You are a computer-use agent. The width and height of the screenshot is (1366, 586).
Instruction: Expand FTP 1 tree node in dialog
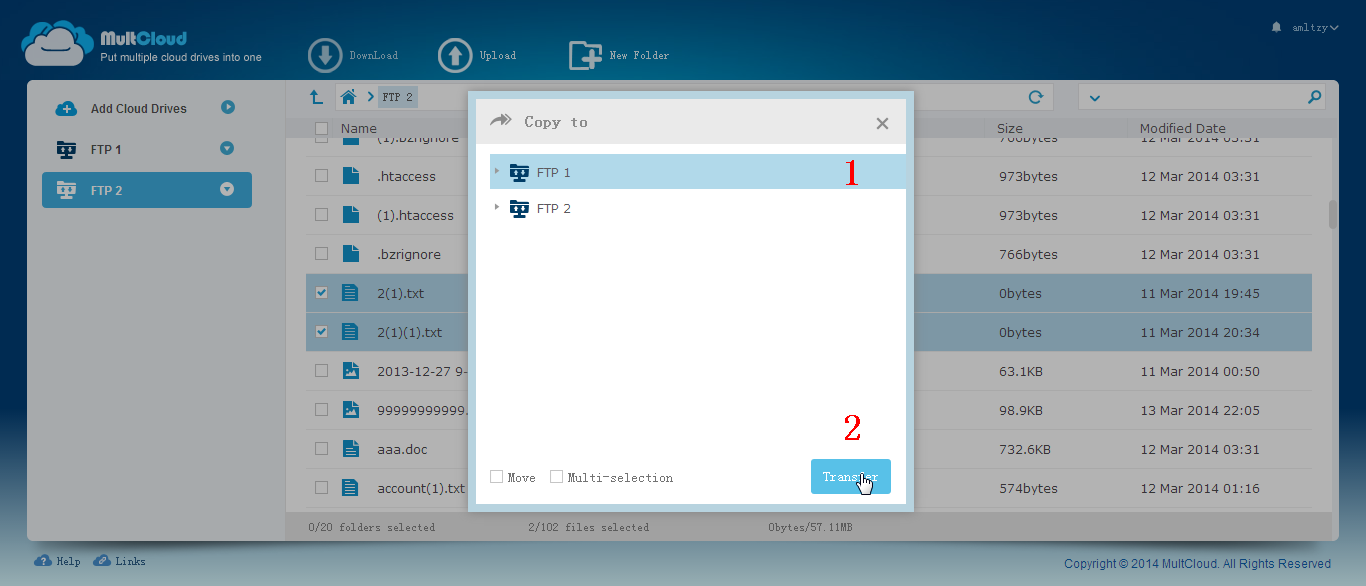[x=497, y=171]
